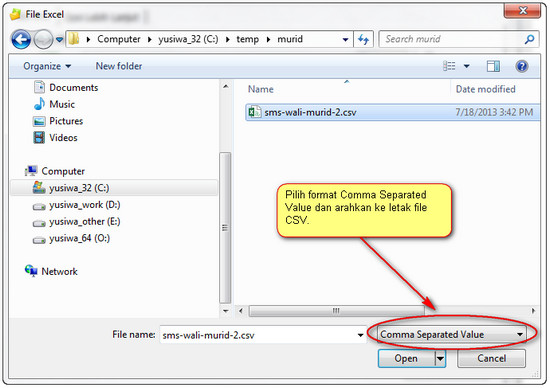Expand the address bar history dropdown
The image size is (550, 388).
[x=345, y=40]
